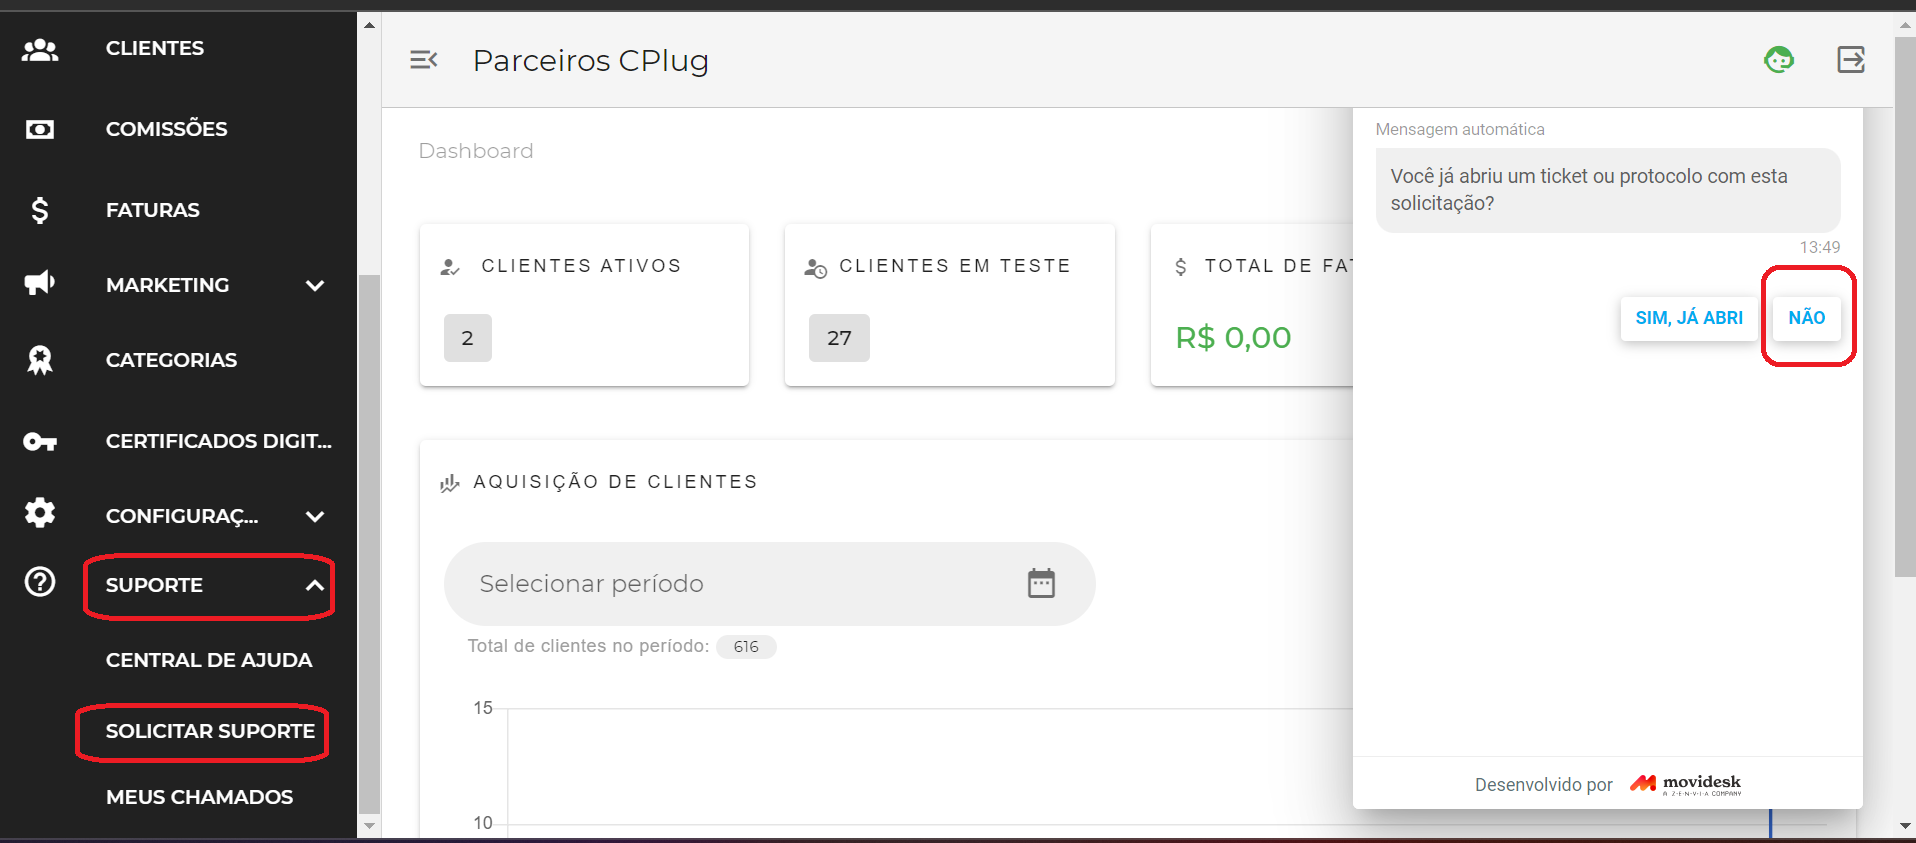Open Central de Ajuda menu item

pos(209,660)
